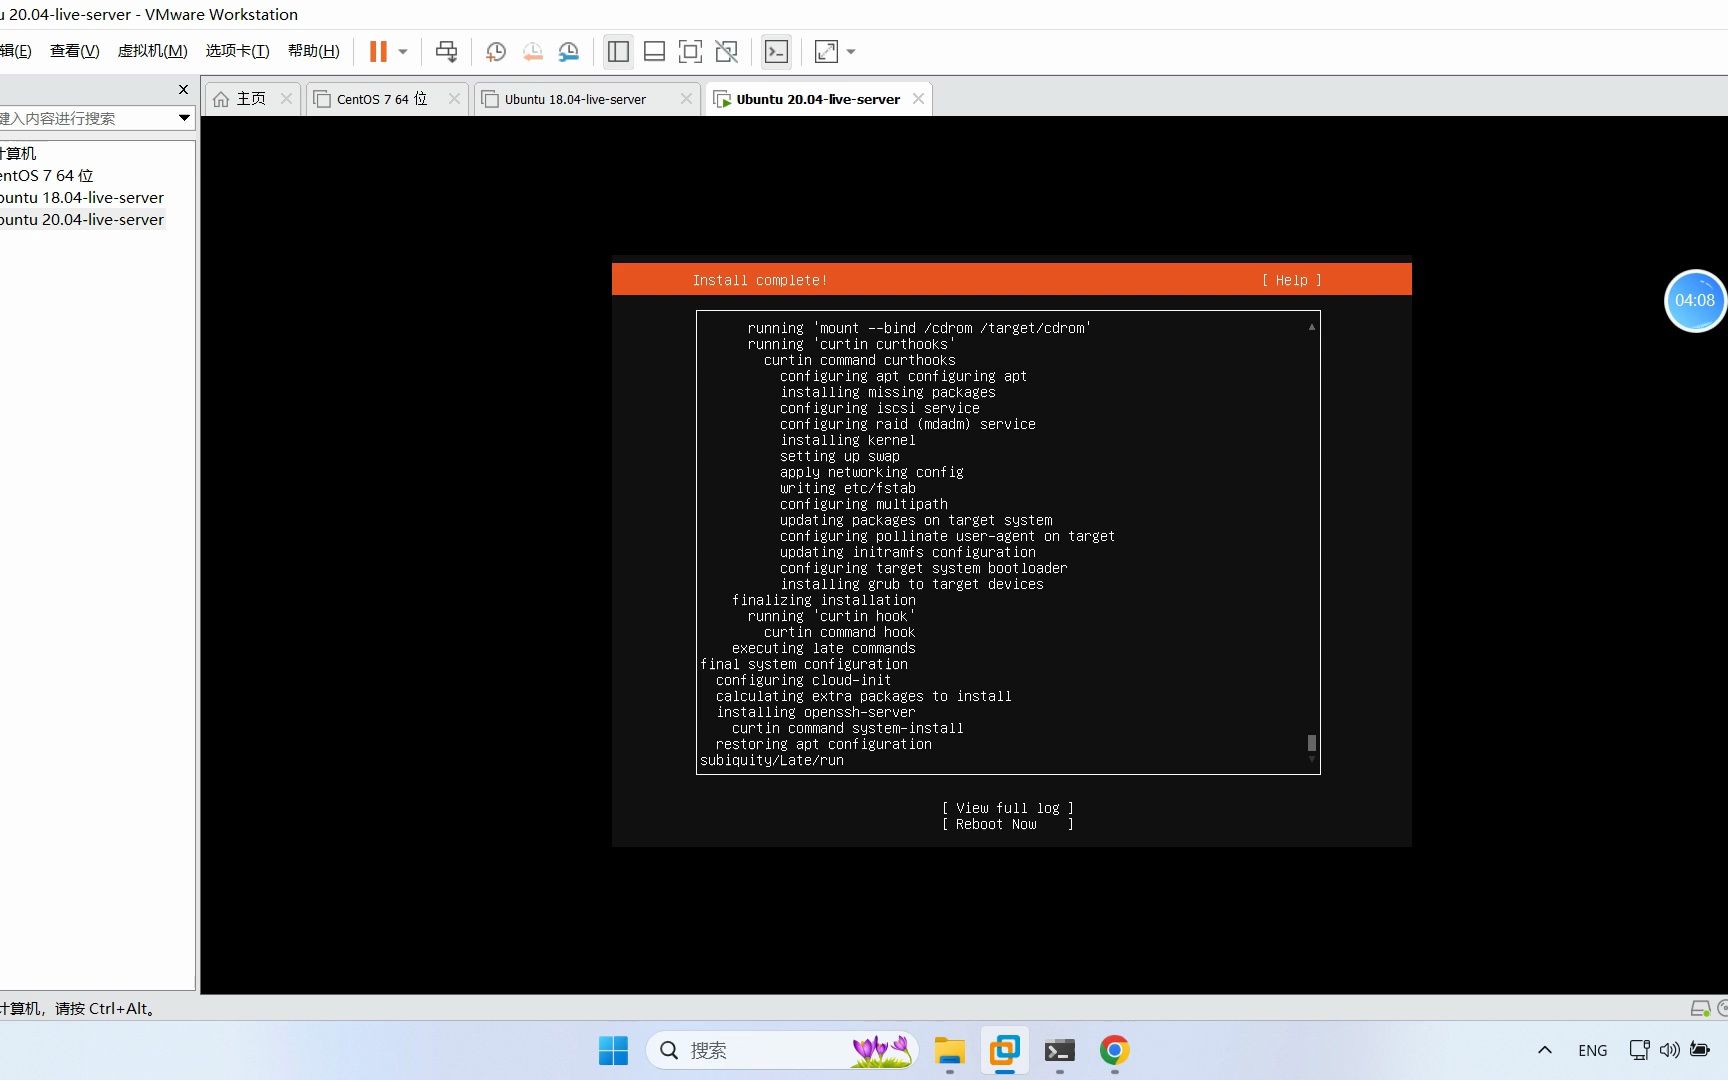
Task: Click VMware Workstation taskbar icon
Action: pyautogui.click(x=1004, y=1050)
